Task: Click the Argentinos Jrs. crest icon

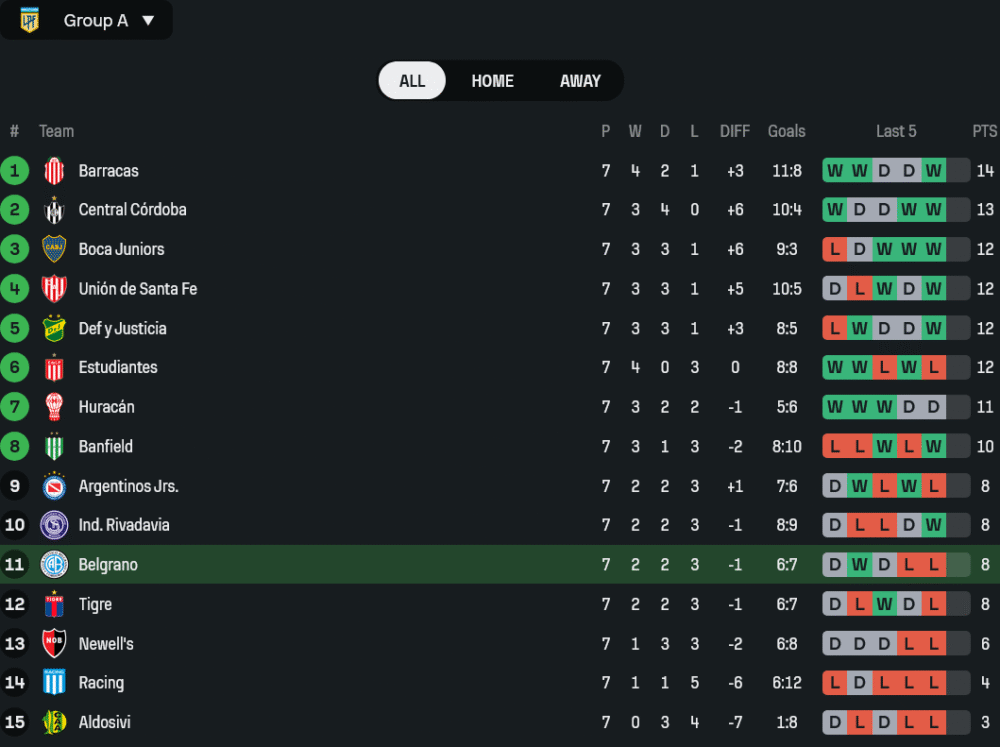Action: 54,486
